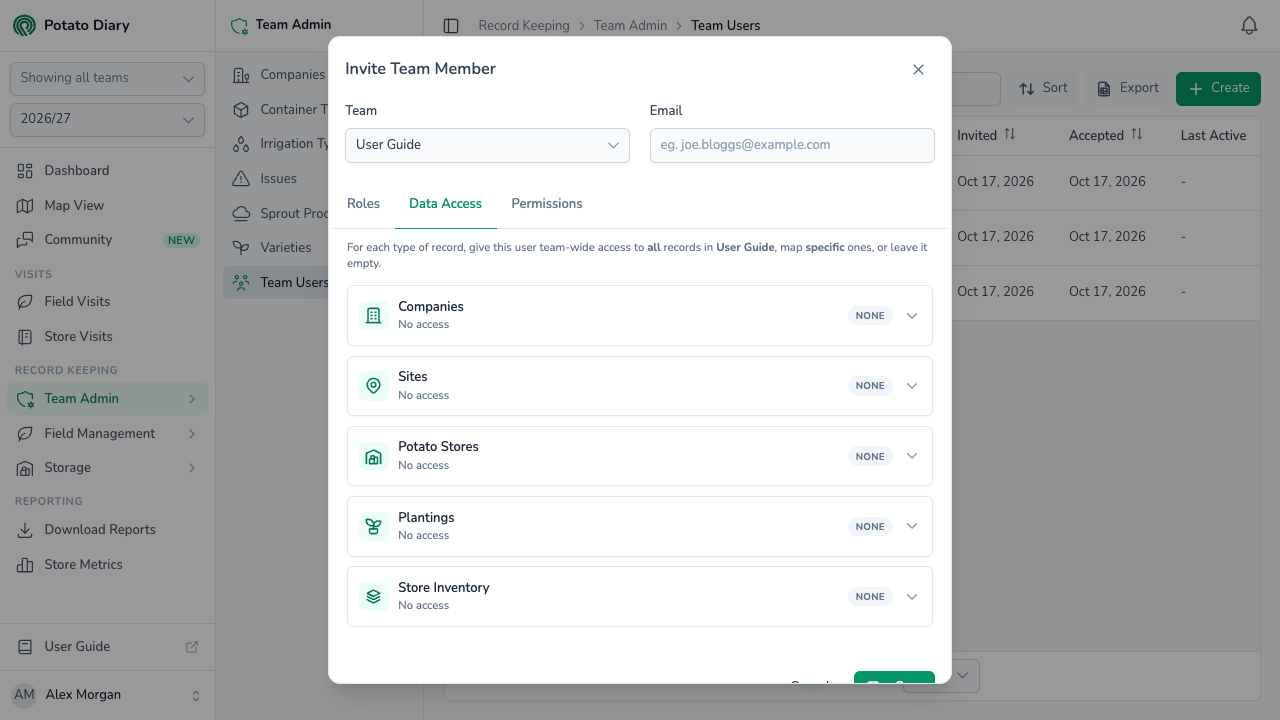Click the Issues warning triangle icon
This screenshot has width=1280, height=720.
point(241,179)
